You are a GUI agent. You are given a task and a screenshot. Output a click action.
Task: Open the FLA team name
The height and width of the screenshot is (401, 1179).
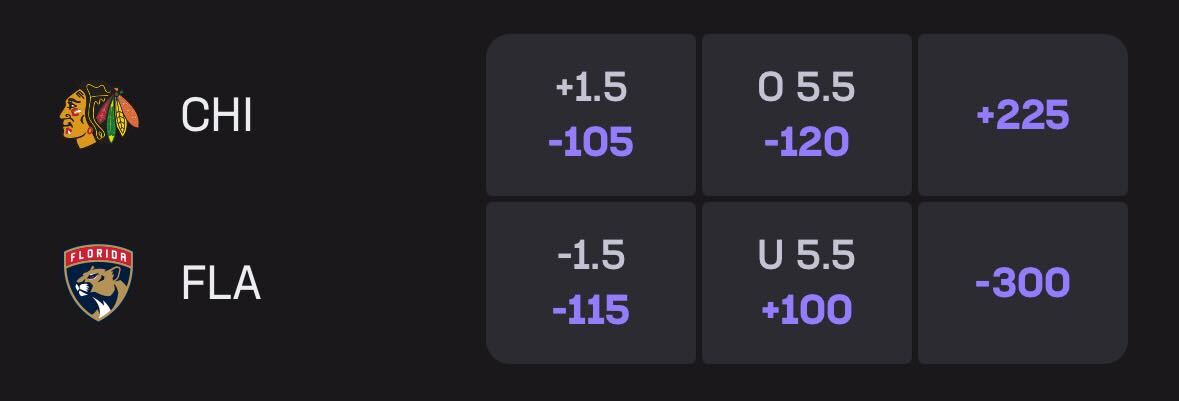click(221, 283)
